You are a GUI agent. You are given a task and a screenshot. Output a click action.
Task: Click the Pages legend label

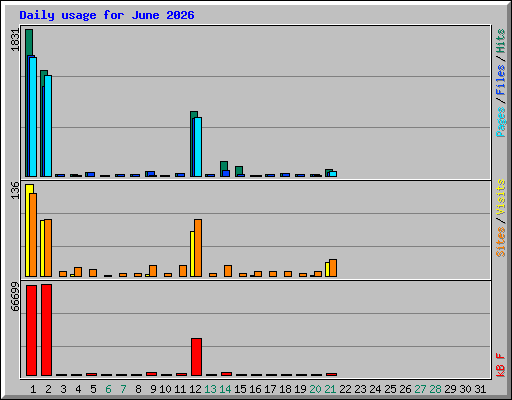coord(501,122)
